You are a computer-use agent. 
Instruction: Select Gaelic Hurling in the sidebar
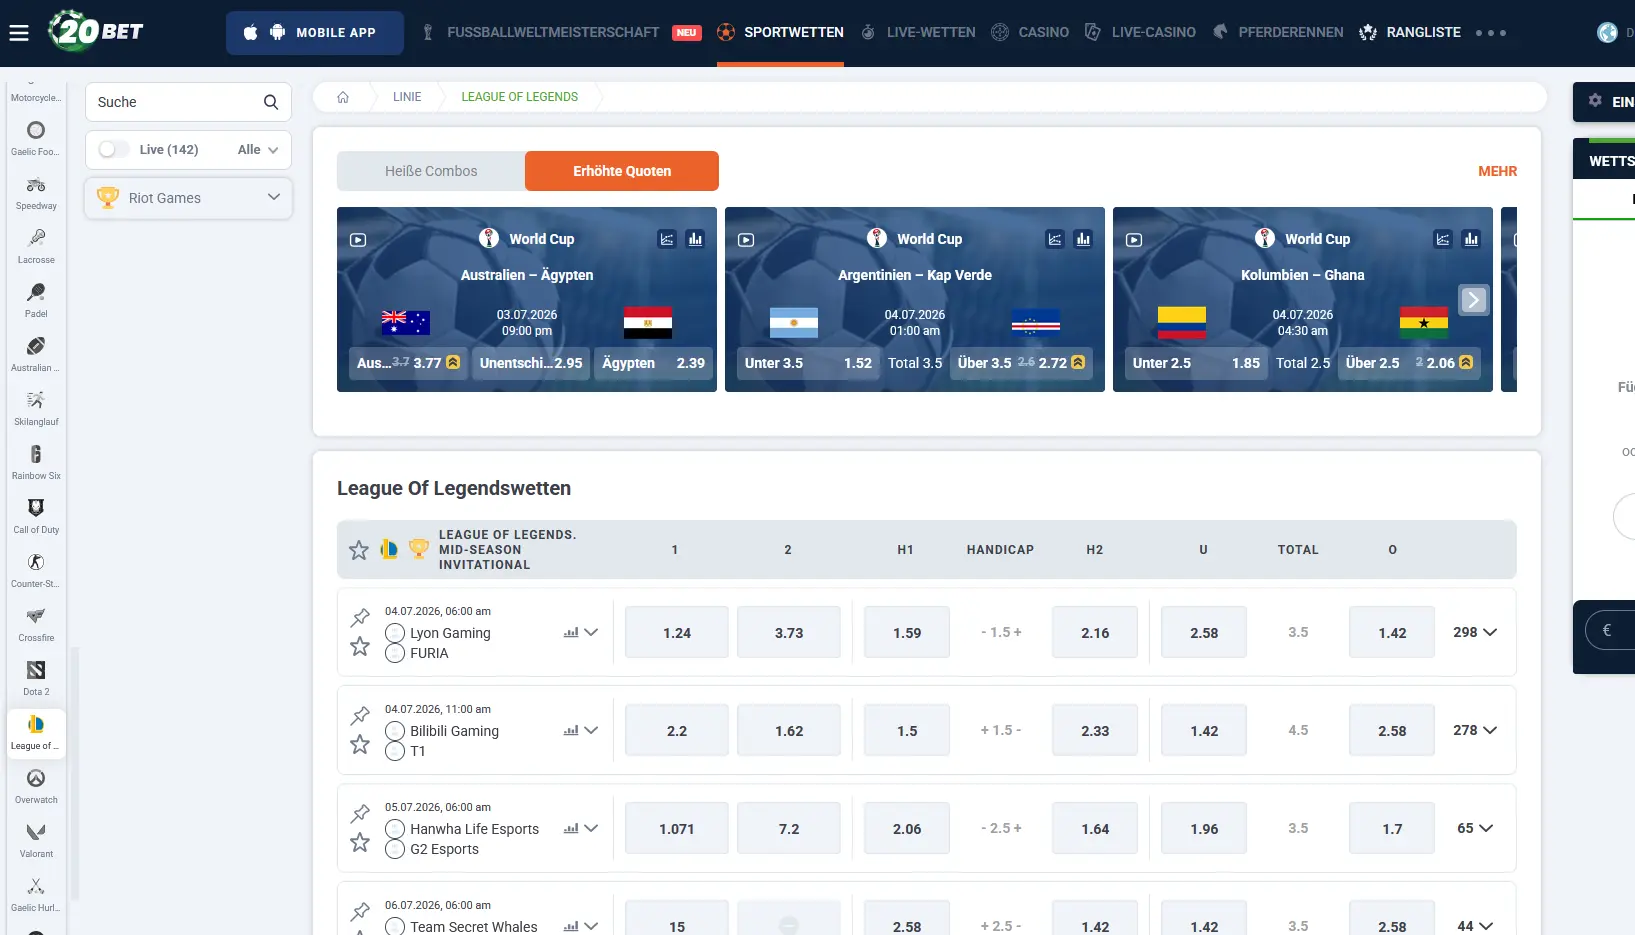coord(36,894)
